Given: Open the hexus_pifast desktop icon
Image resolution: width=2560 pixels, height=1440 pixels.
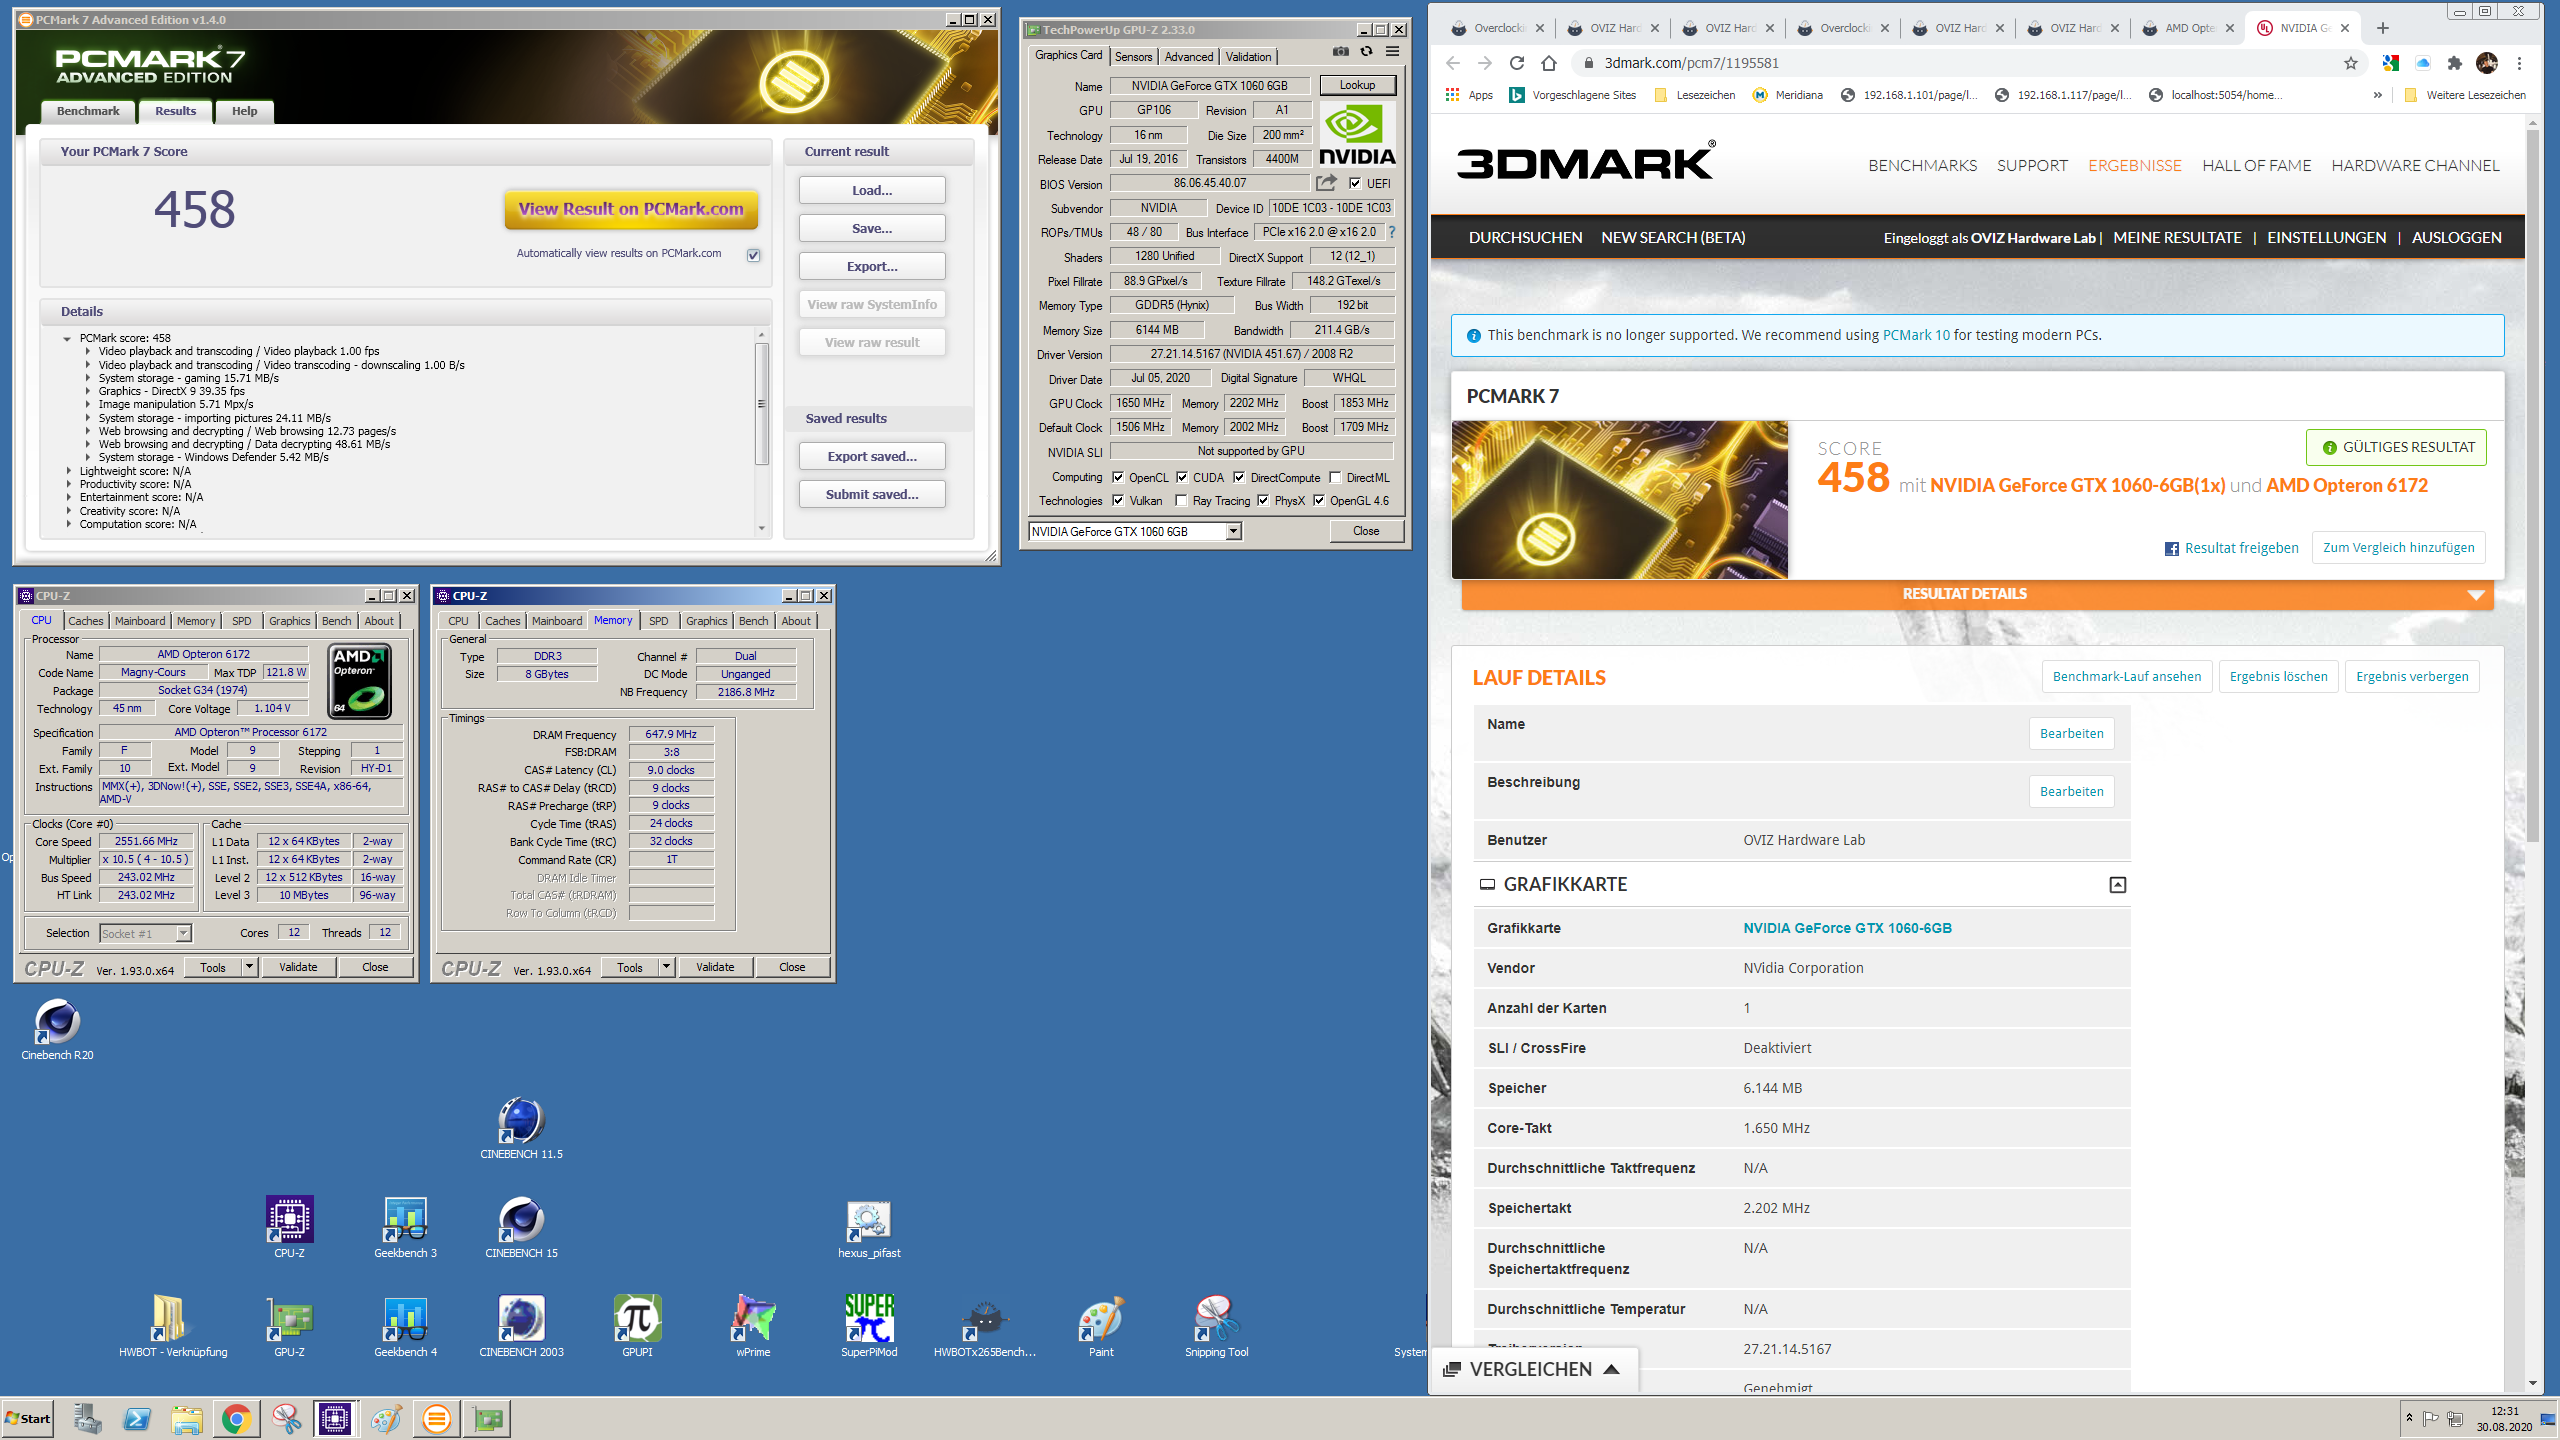Looking at the screenshot, I should [869, 1228].
